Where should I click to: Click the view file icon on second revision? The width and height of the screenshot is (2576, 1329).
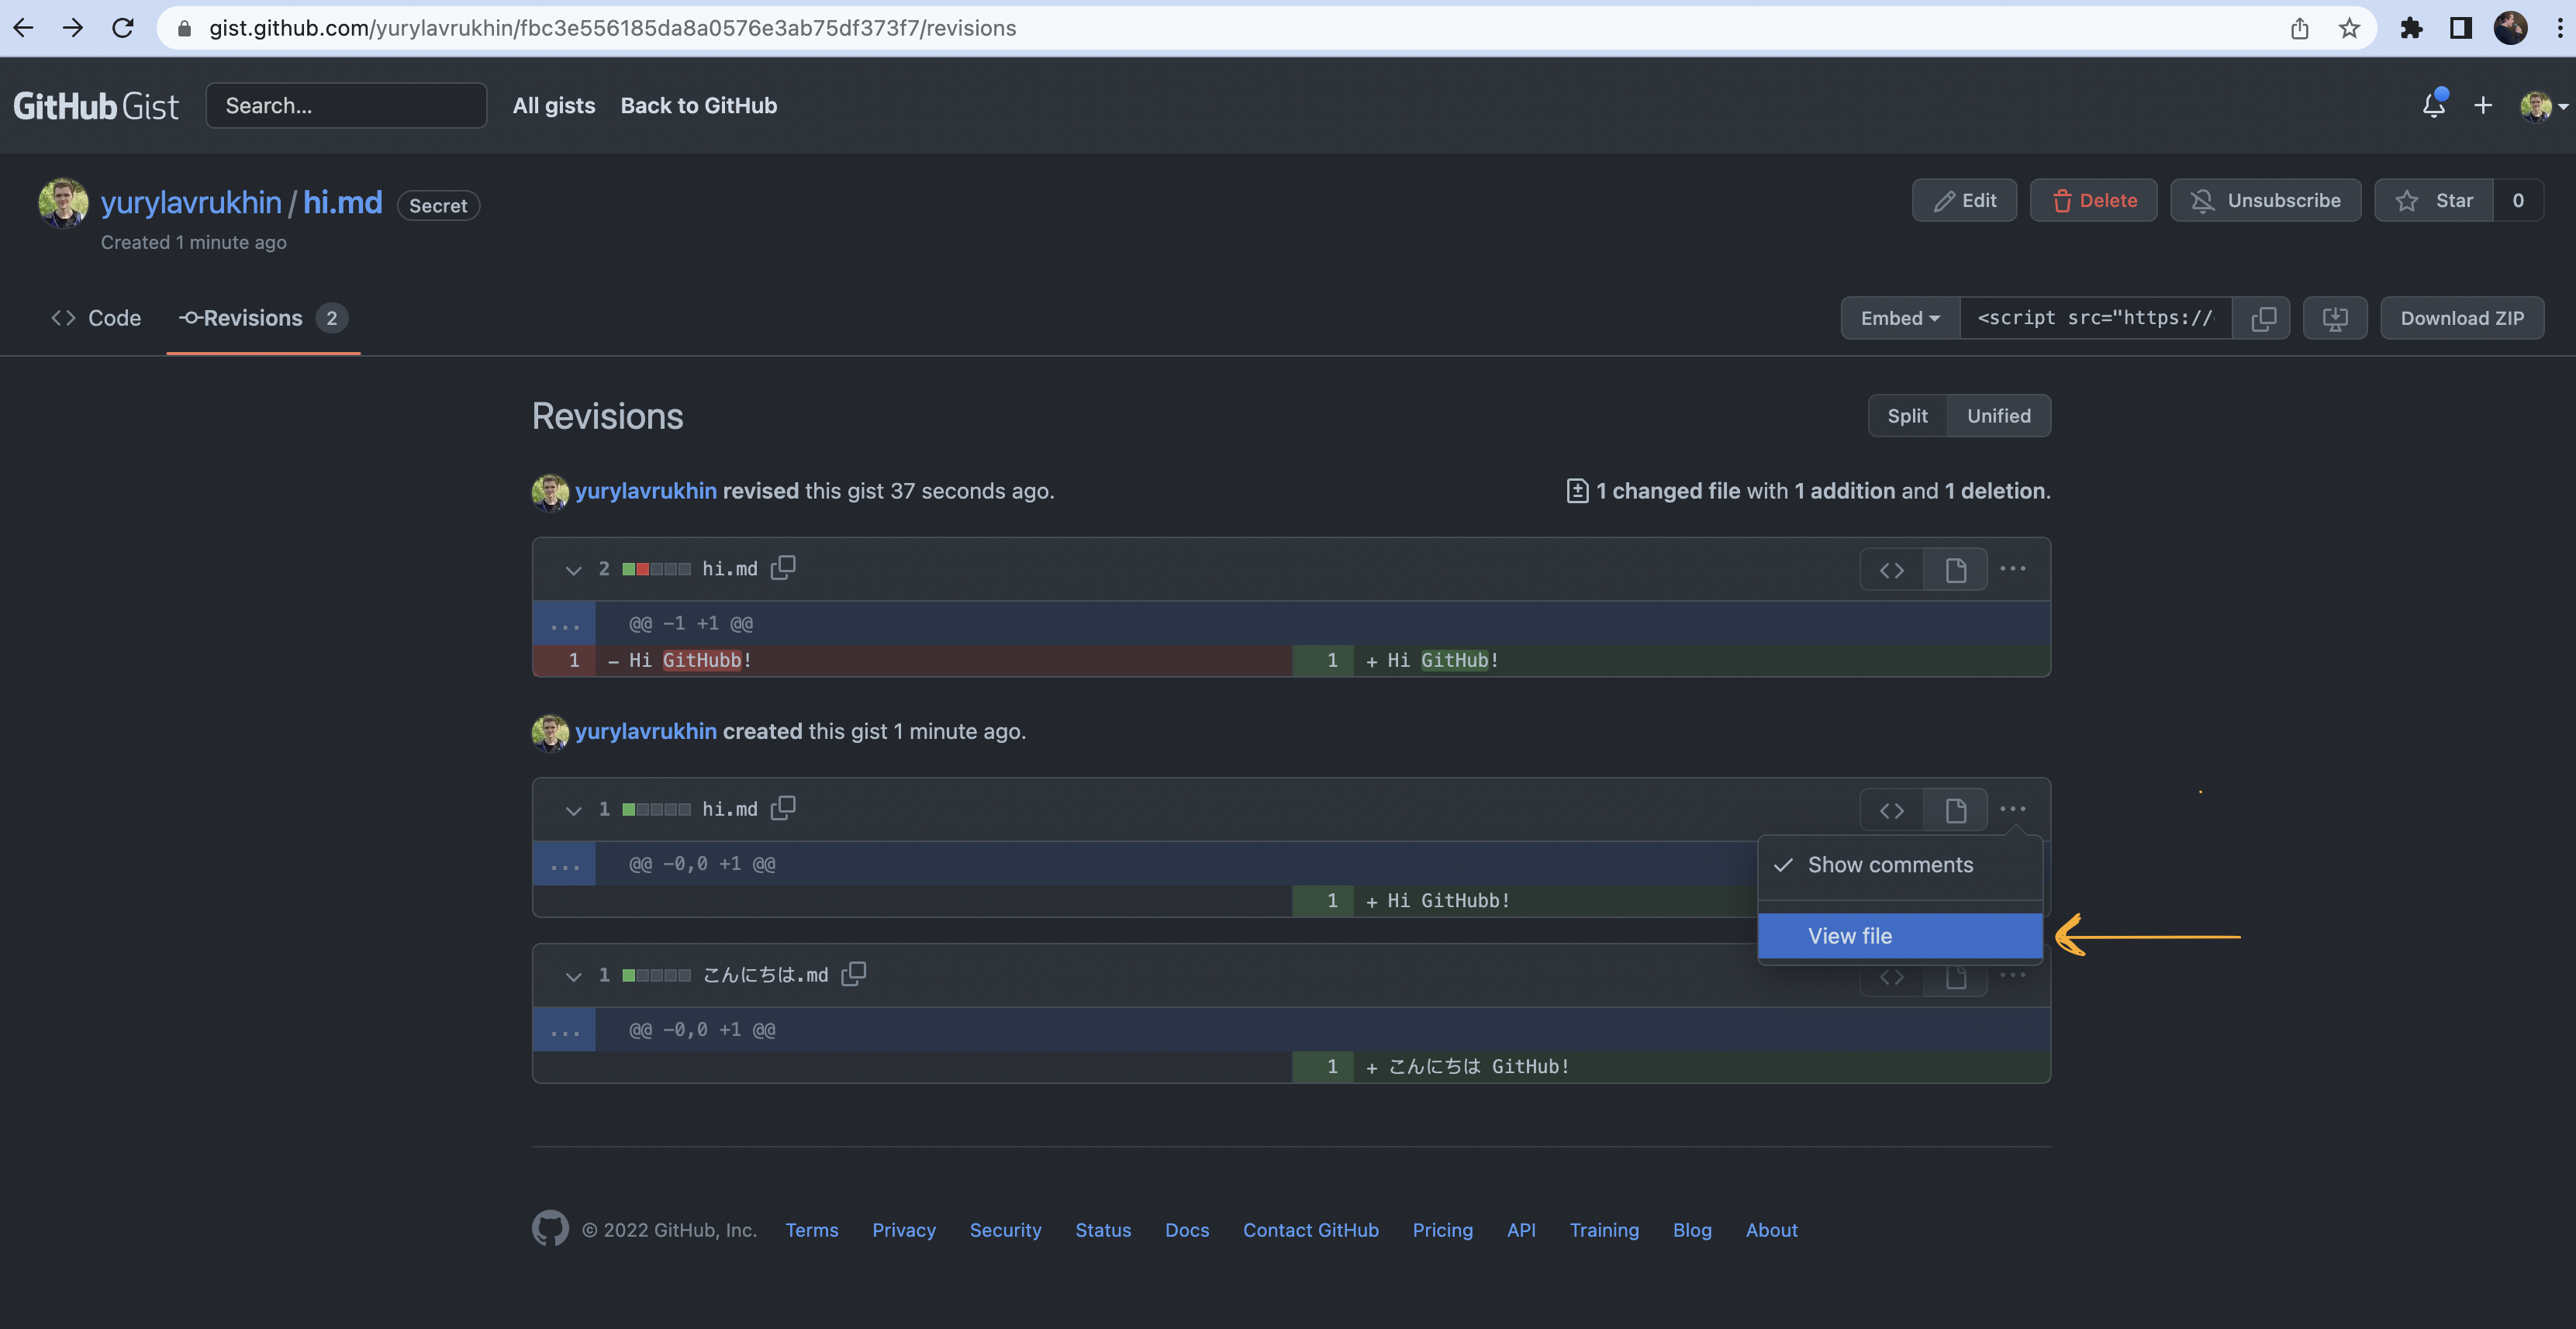(1955, 809)
